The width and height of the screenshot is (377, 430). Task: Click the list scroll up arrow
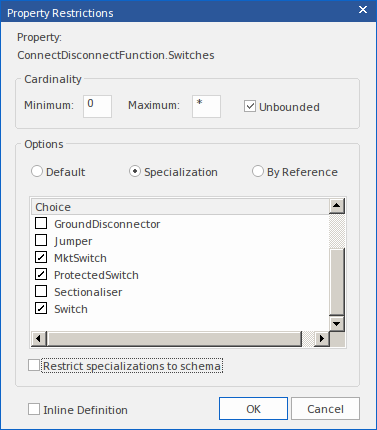click(337, 206)
